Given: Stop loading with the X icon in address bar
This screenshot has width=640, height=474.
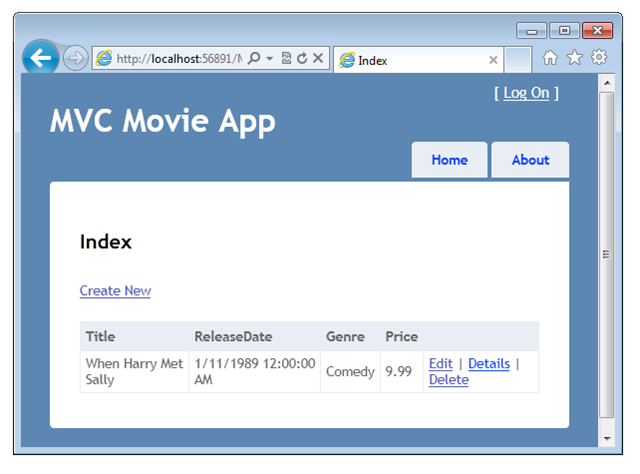Looking at the screenshot, I should coord(318,59).
